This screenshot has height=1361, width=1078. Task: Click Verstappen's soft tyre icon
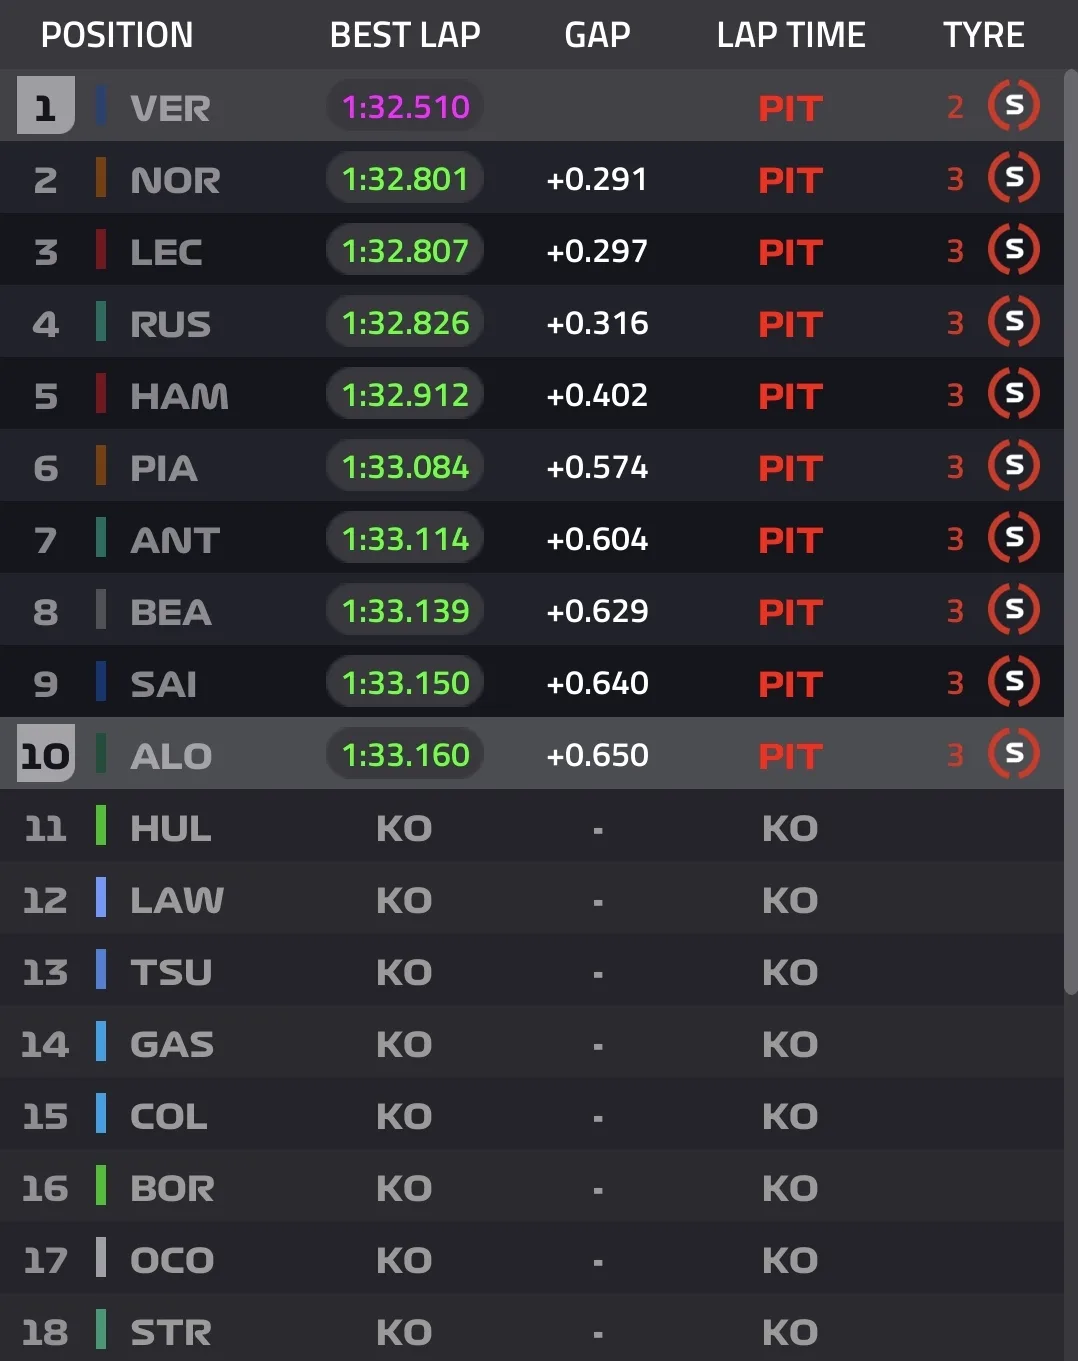coord(1013,106)
